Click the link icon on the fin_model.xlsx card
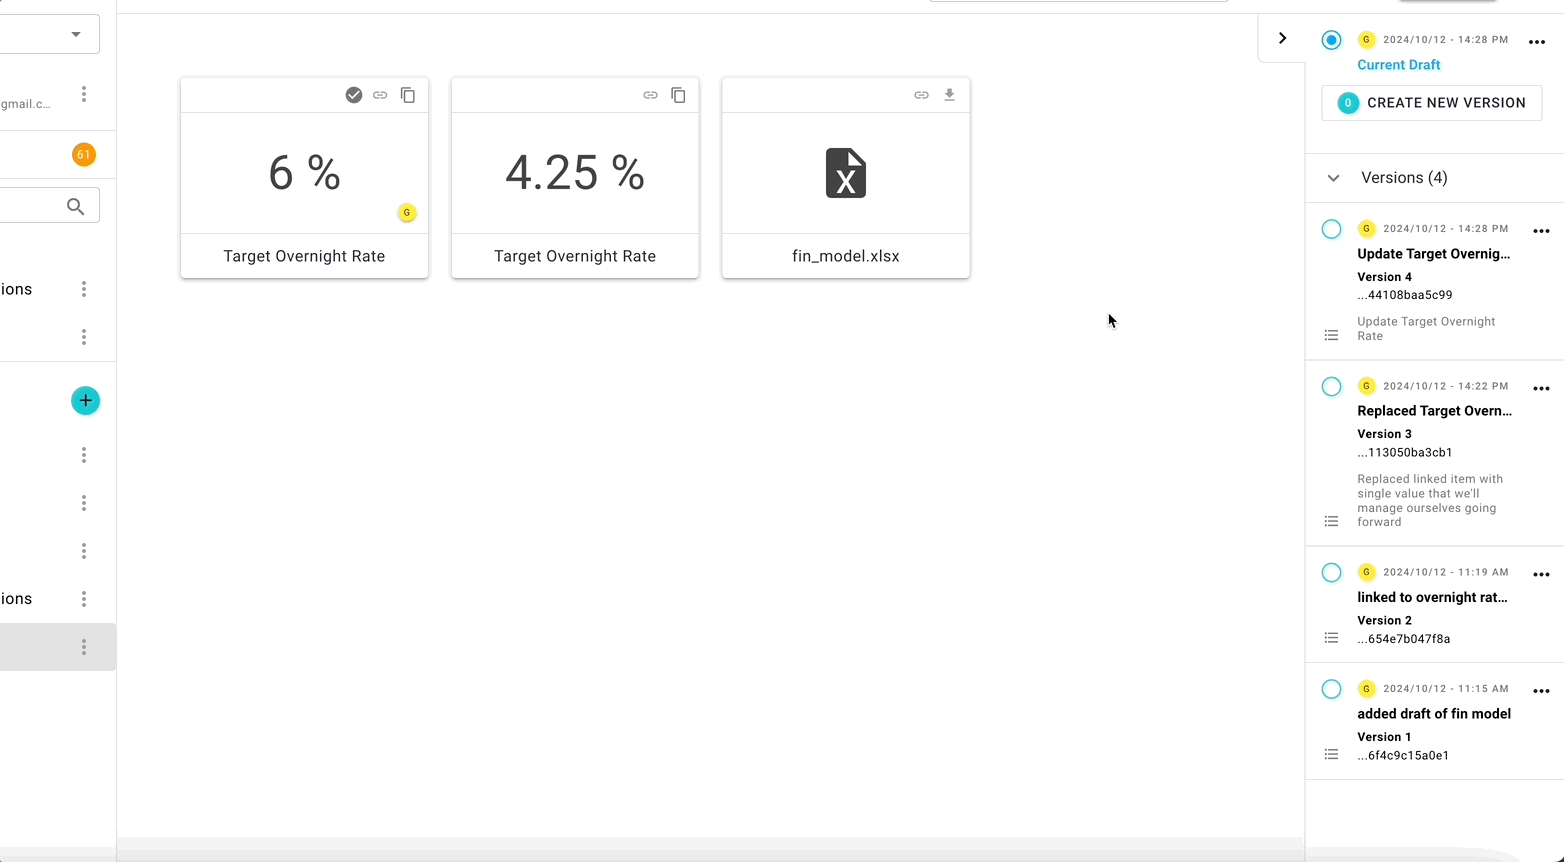 click(x=921, y=95)
